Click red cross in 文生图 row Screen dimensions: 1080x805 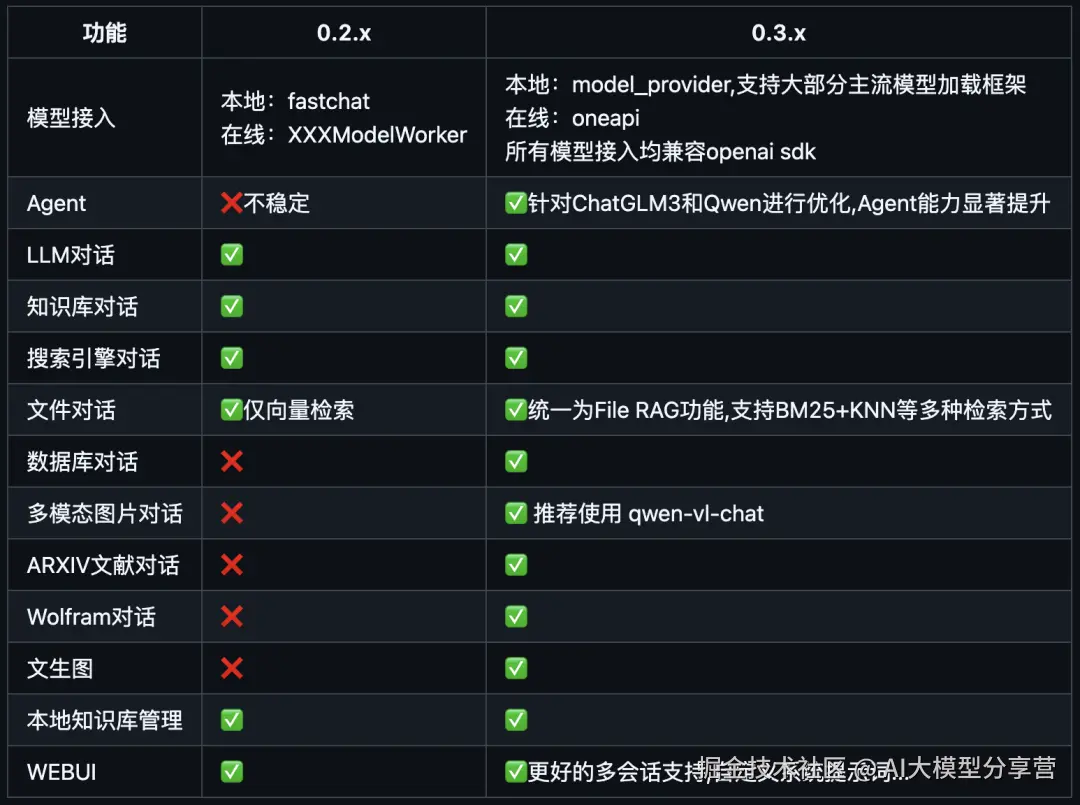point(231,668)
